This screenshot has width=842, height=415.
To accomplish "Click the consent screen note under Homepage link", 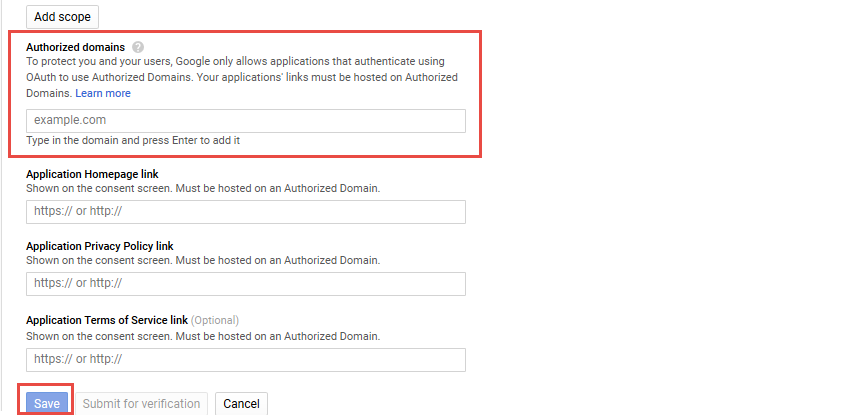I will (203, 188).
